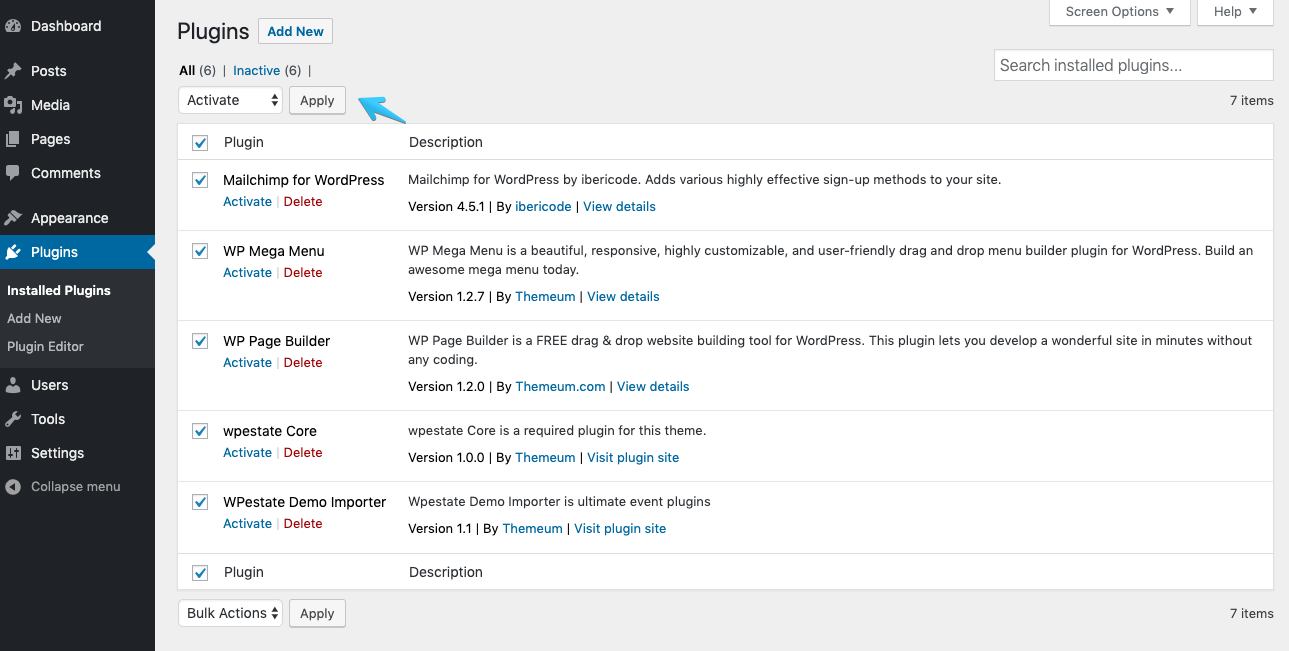Activate the WP Page Builder plugin
Viewport: 1289px width, 651px height.
247,363
